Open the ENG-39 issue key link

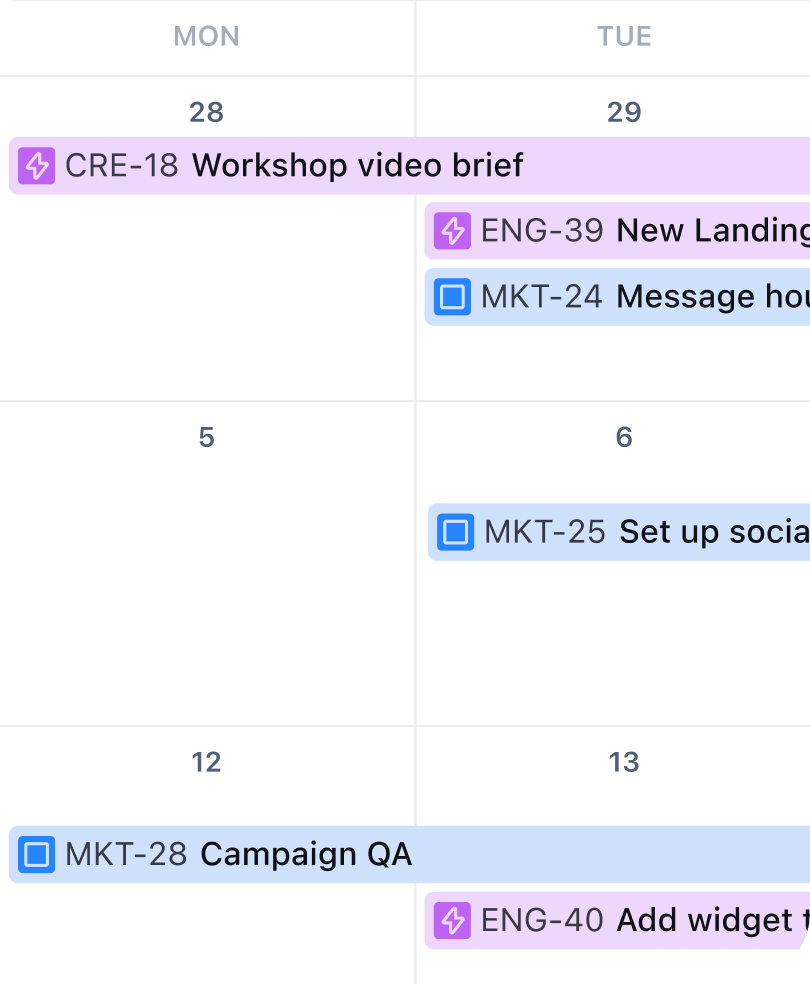[x=542, y=231]
